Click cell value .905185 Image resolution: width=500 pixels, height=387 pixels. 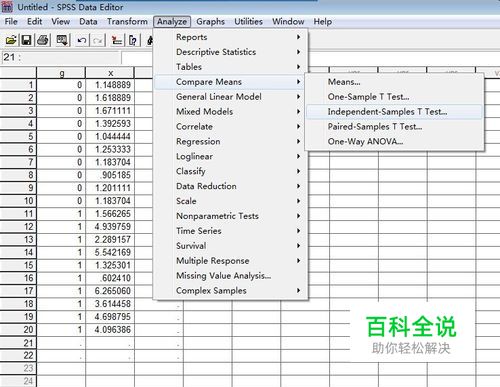pos(110,175)
